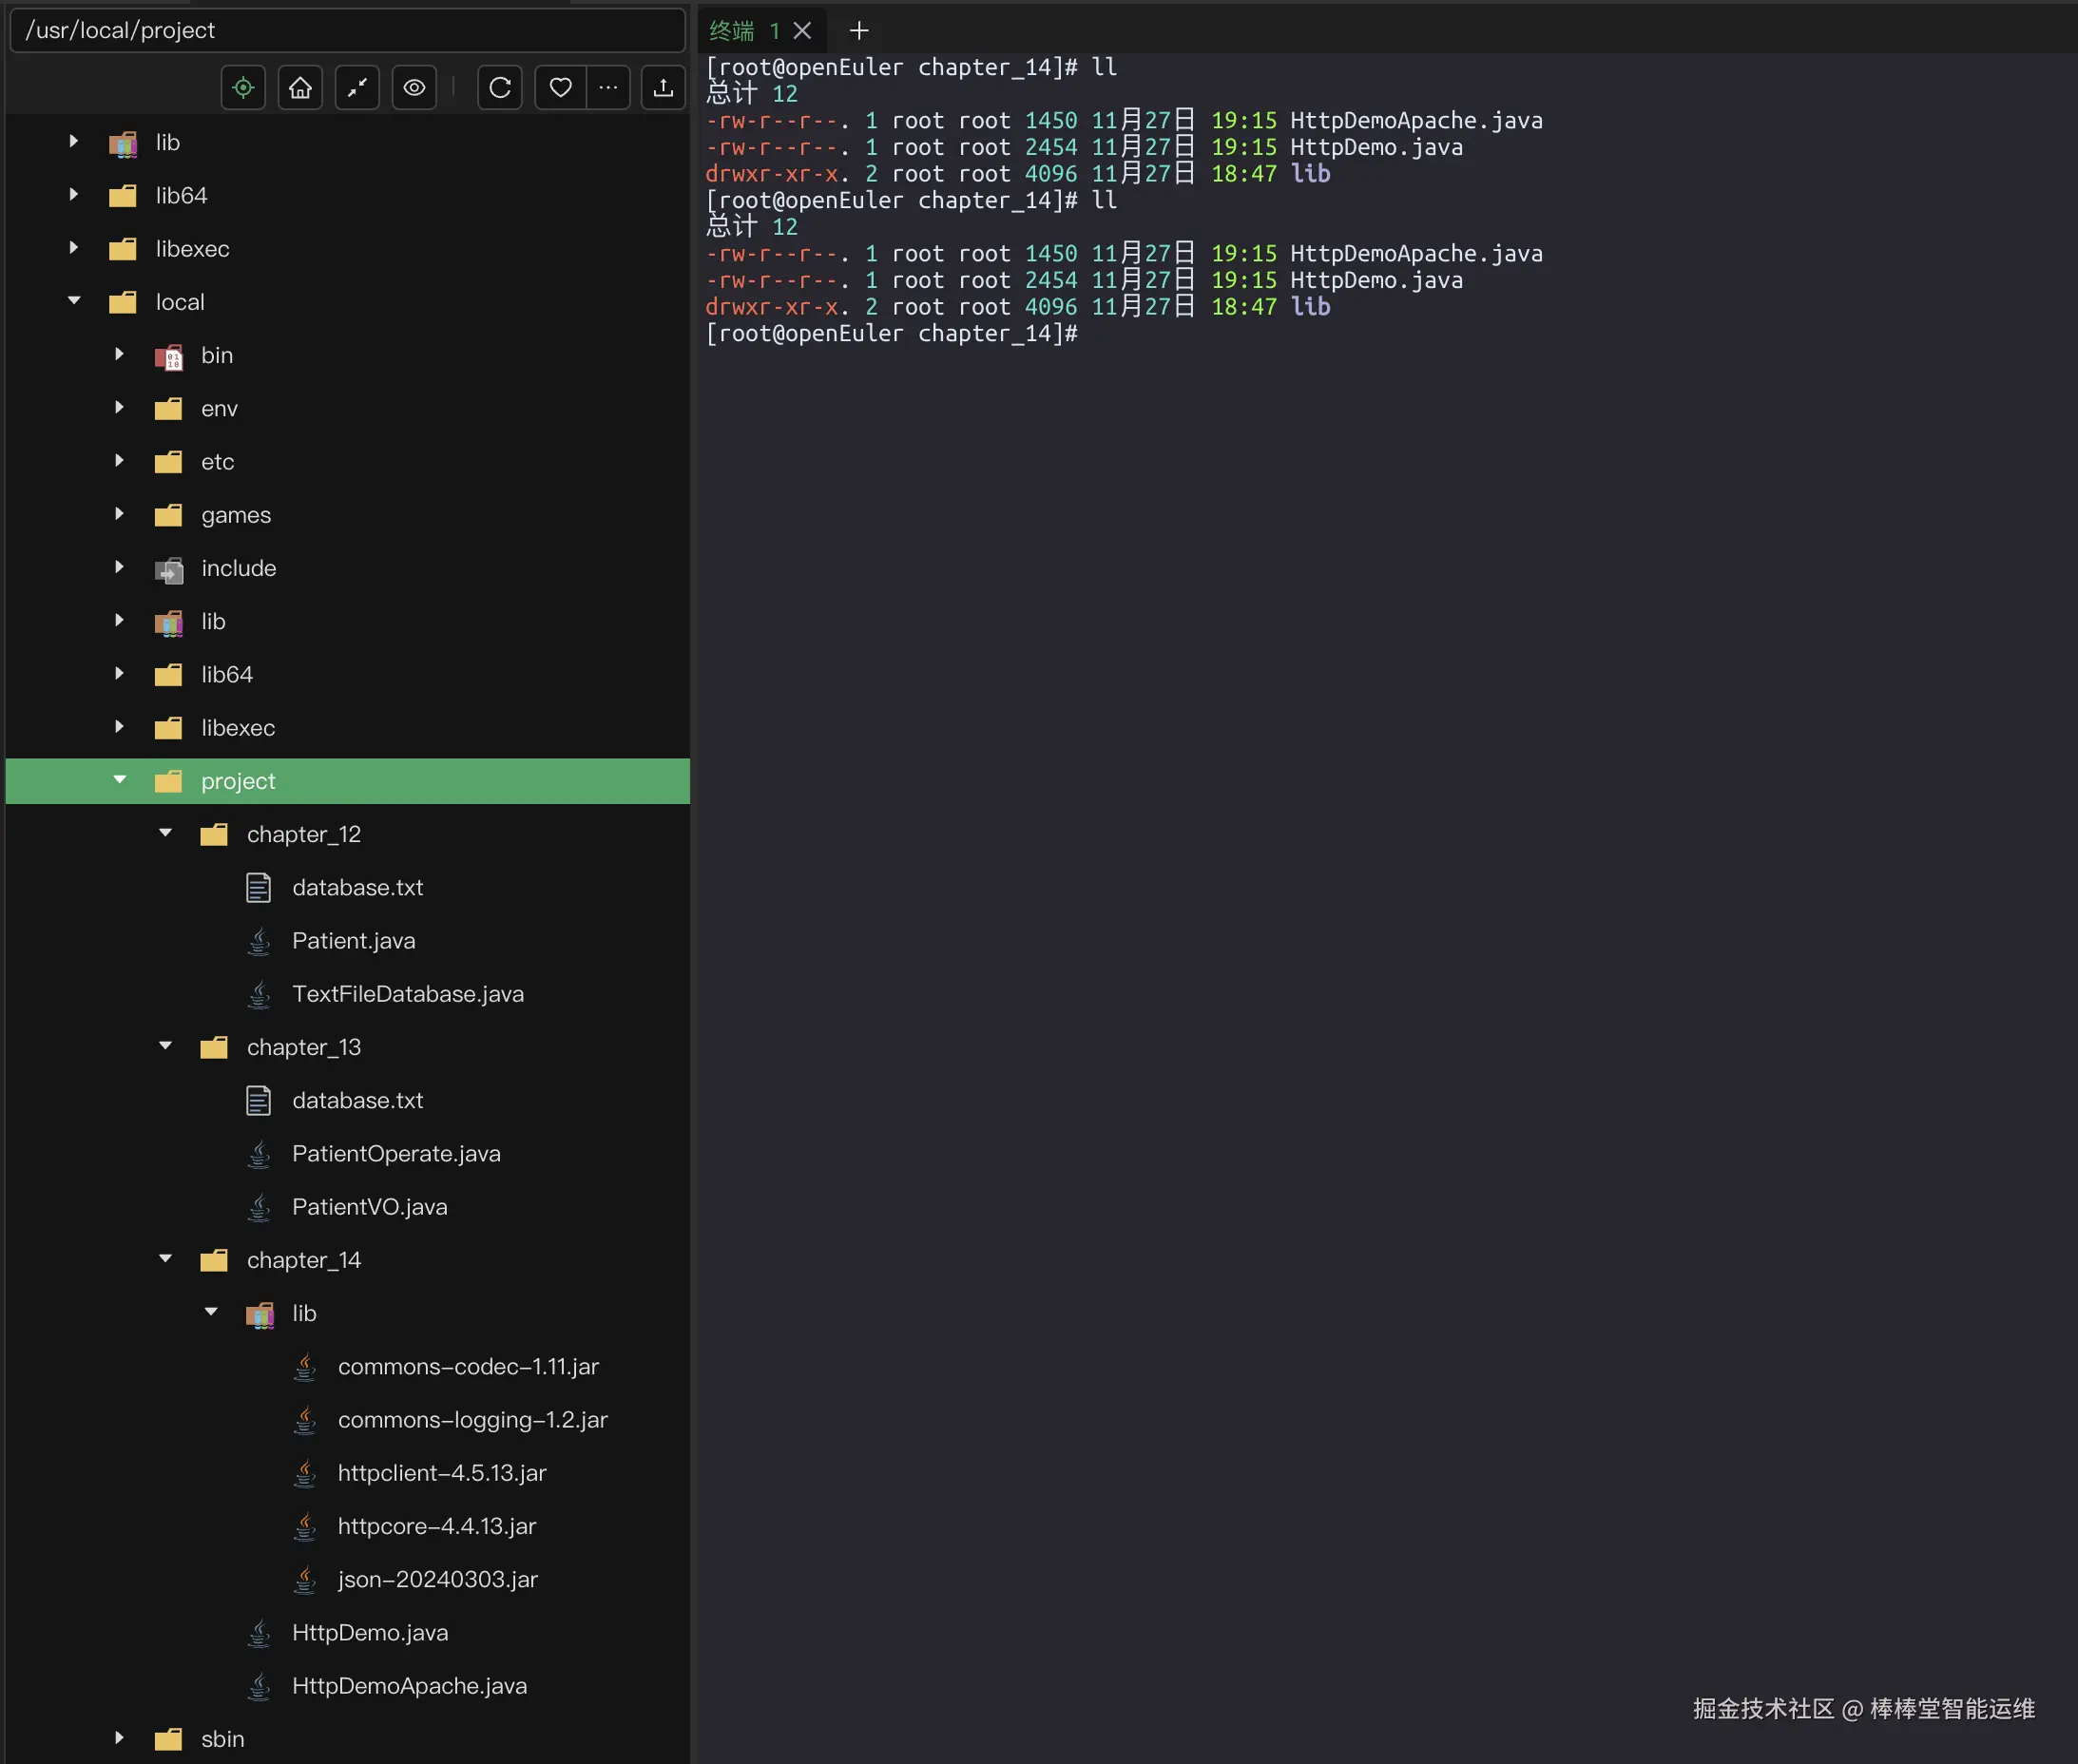This screenshot has height=1764, width=2078.
Task: Click the collapse arrows icon in toolbar
Action: click(x=357, y=88)
